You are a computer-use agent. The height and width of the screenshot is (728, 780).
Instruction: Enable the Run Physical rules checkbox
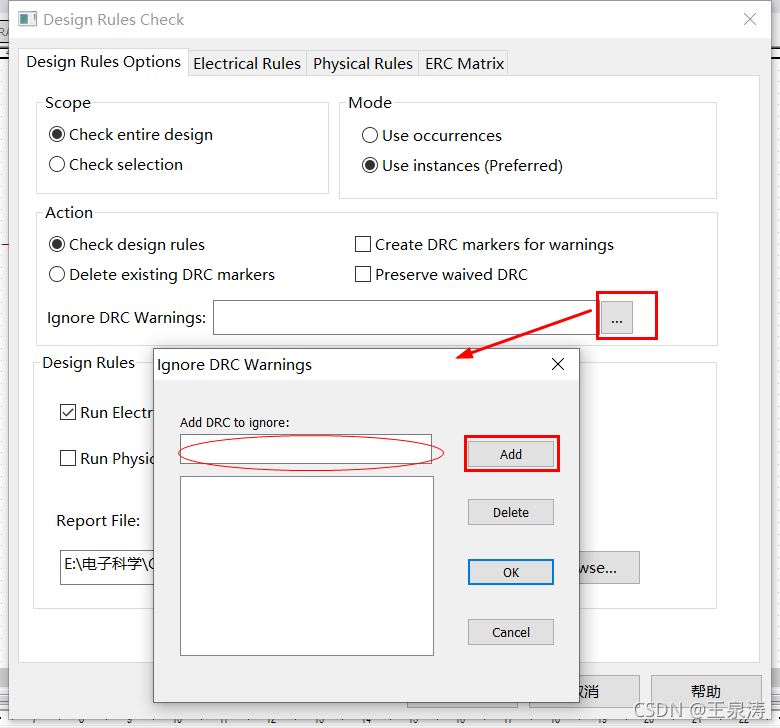pyautogui.click(x=68, y=458)
